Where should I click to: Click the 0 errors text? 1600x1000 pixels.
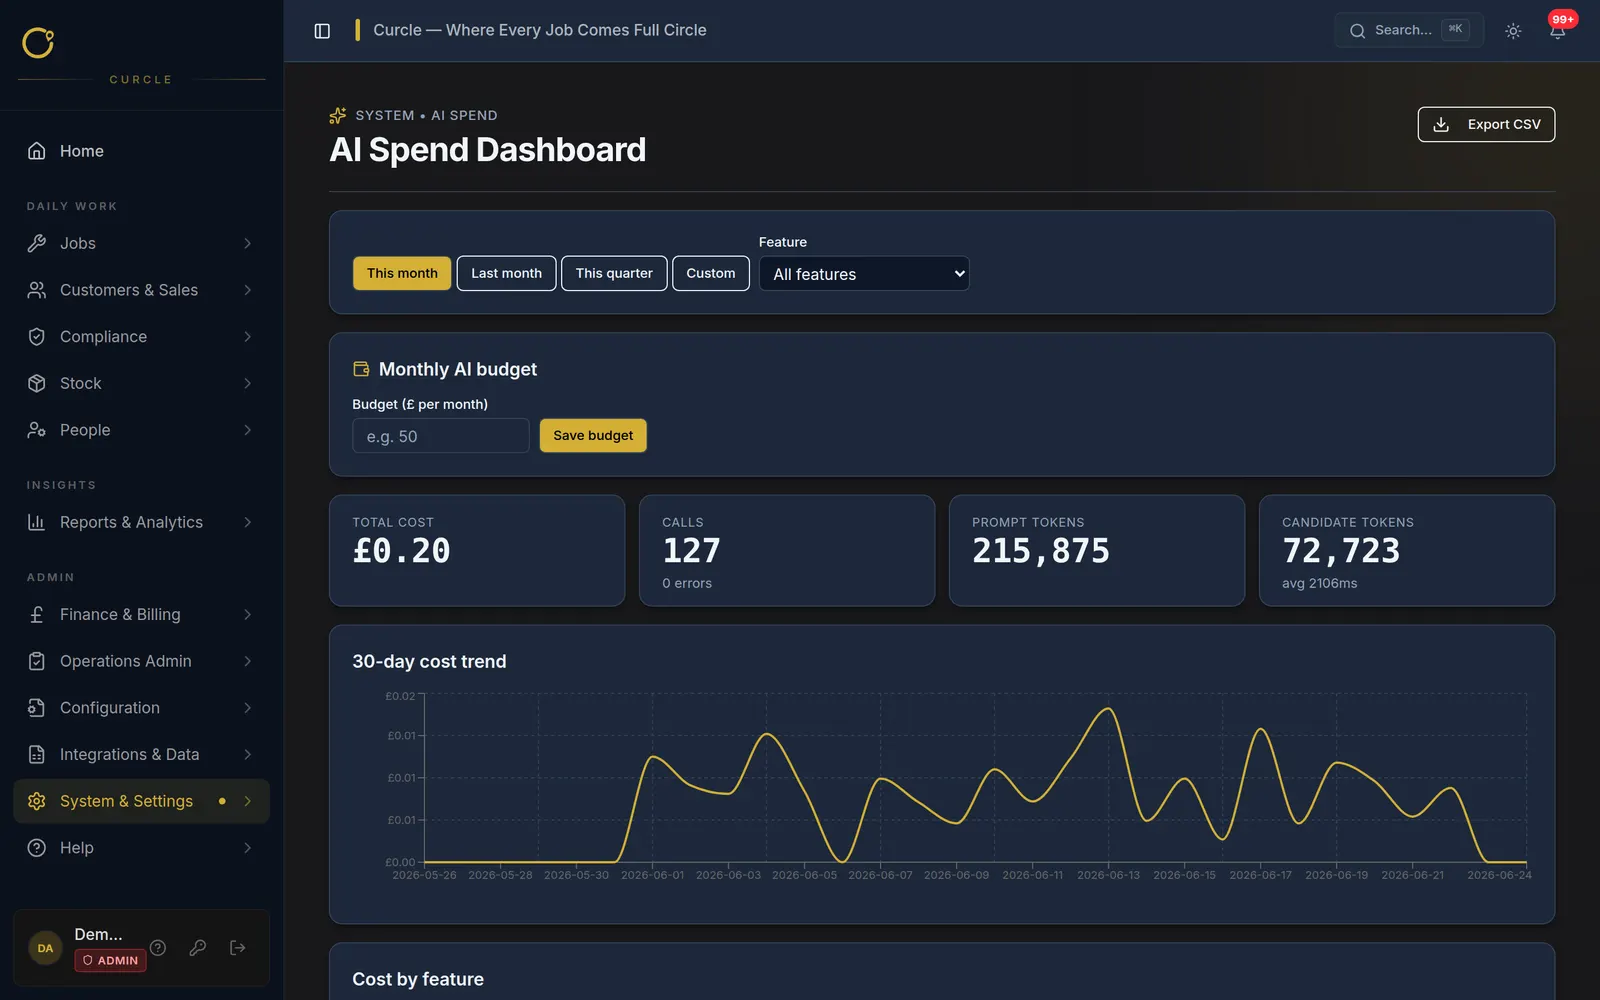tap(687, 583)
